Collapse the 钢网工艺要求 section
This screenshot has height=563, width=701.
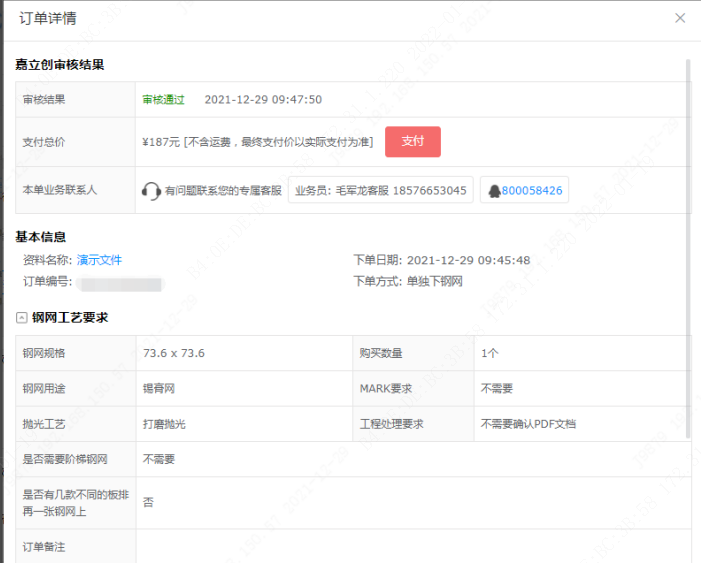pyautogui.click(x=22, y=317)
